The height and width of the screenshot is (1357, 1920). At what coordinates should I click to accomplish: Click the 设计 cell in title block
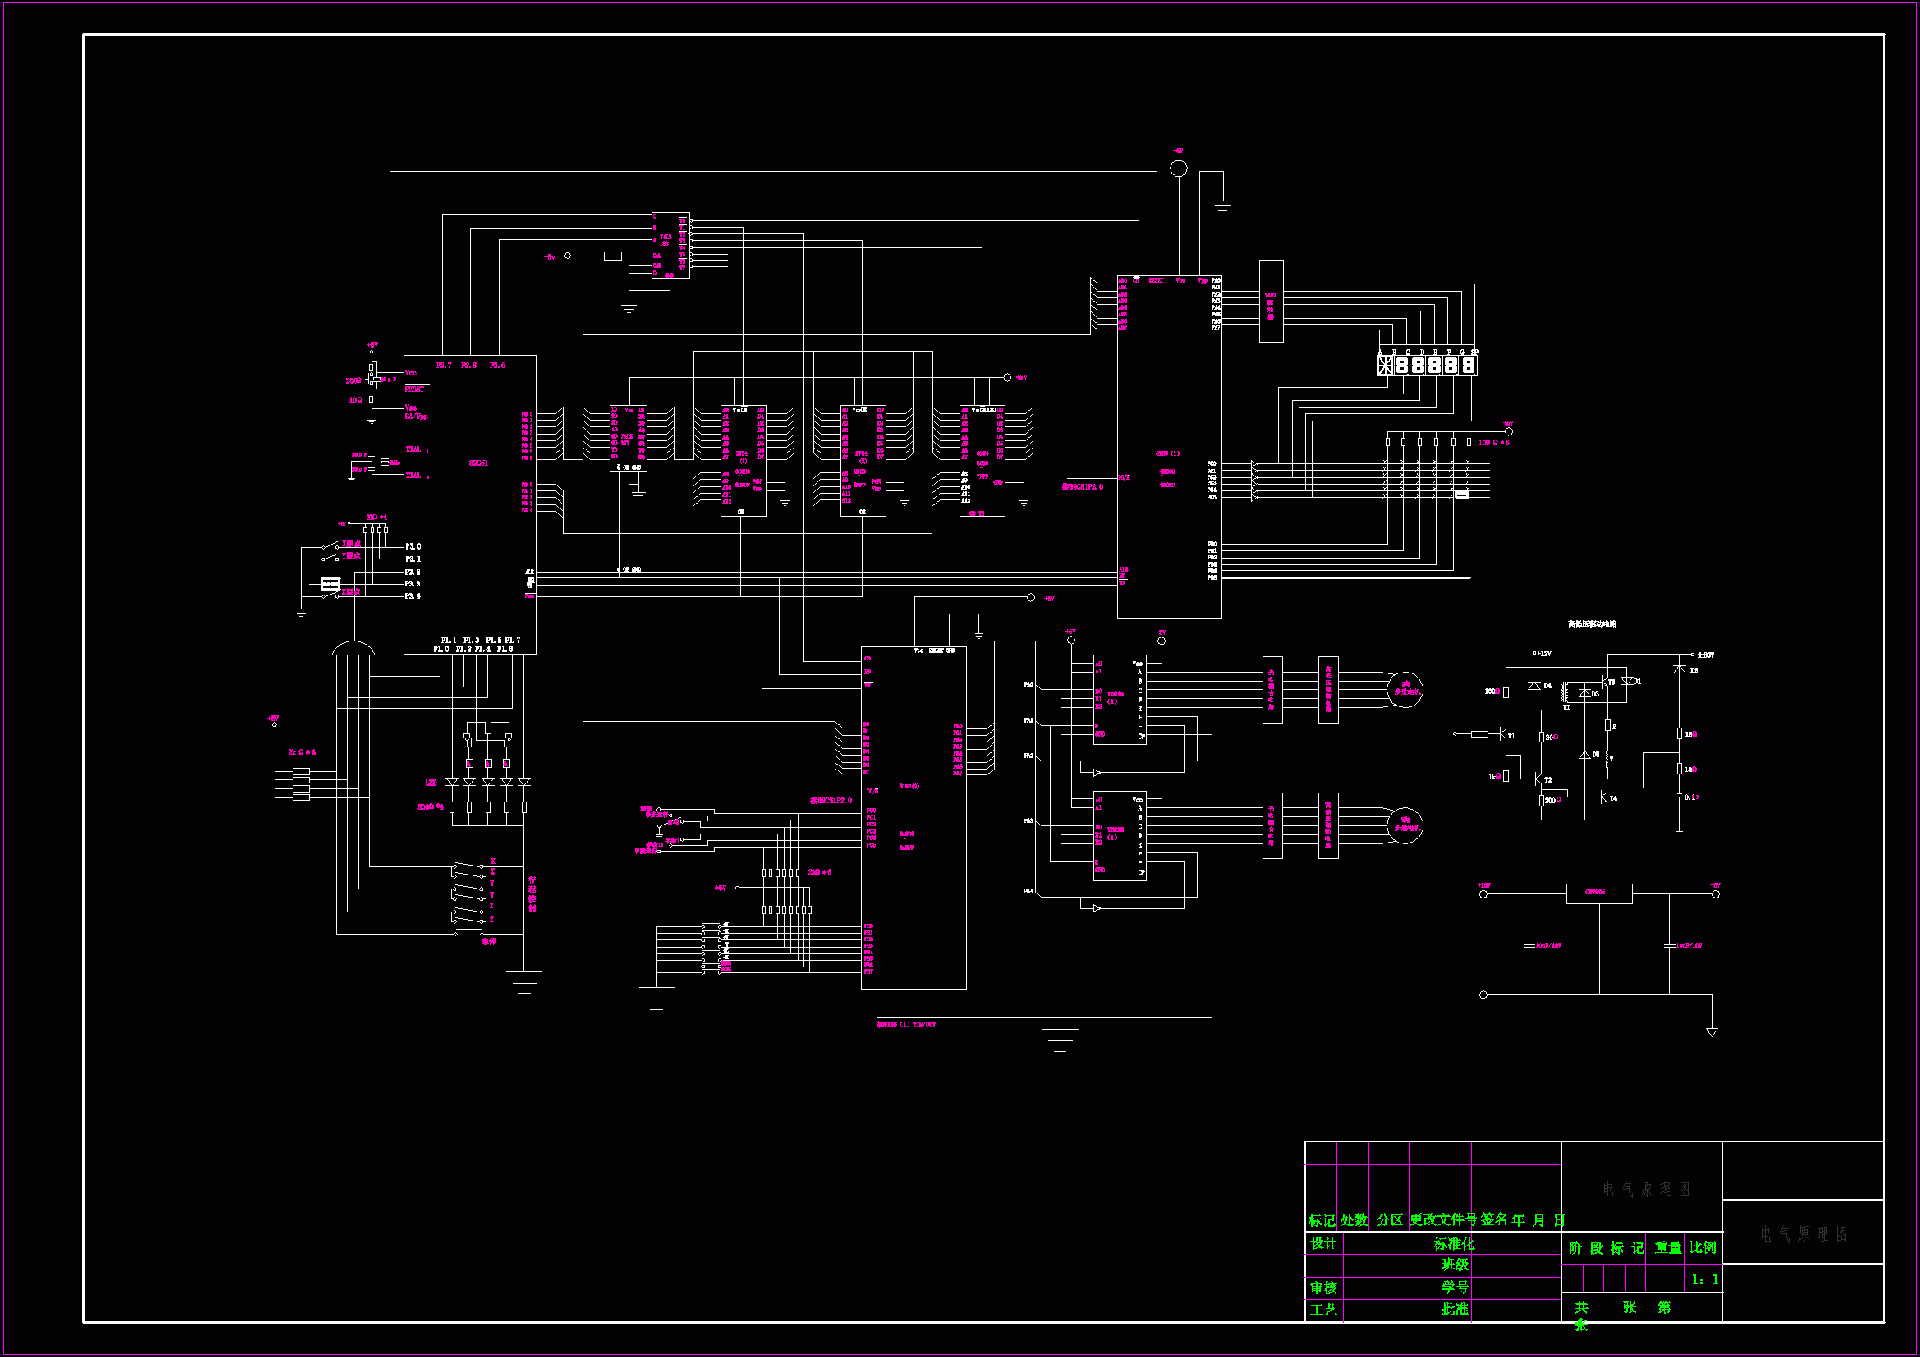[x=1323, y=1244]
